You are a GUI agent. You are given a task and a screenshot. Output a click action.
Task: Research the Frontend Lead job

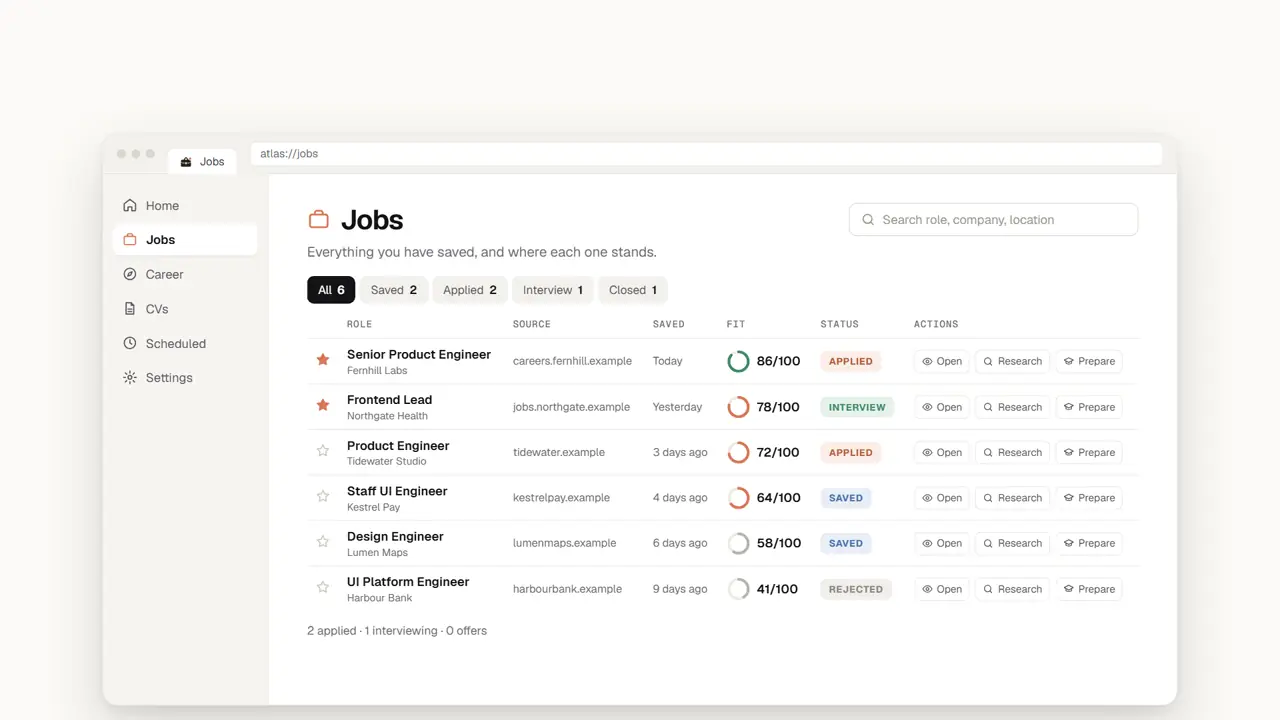(x=1012, y=407)
